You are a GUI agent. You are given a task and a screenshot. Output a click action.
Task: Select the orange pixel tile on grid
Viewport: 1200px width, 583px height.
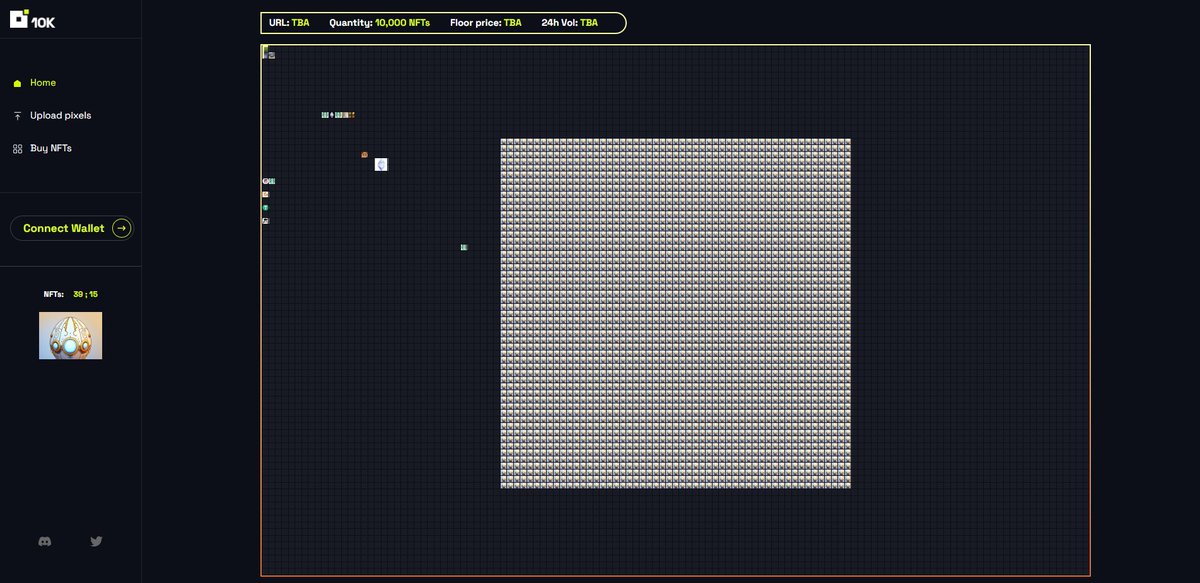coord(364,155)
